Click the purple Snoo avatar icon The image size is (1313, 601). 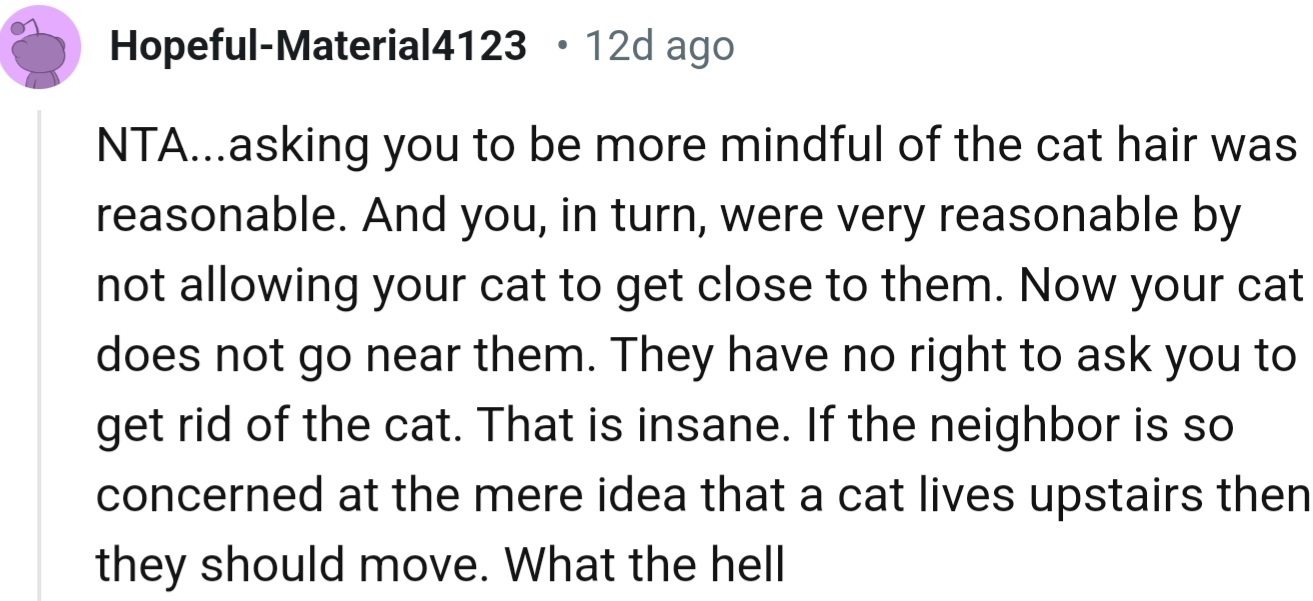40,46
